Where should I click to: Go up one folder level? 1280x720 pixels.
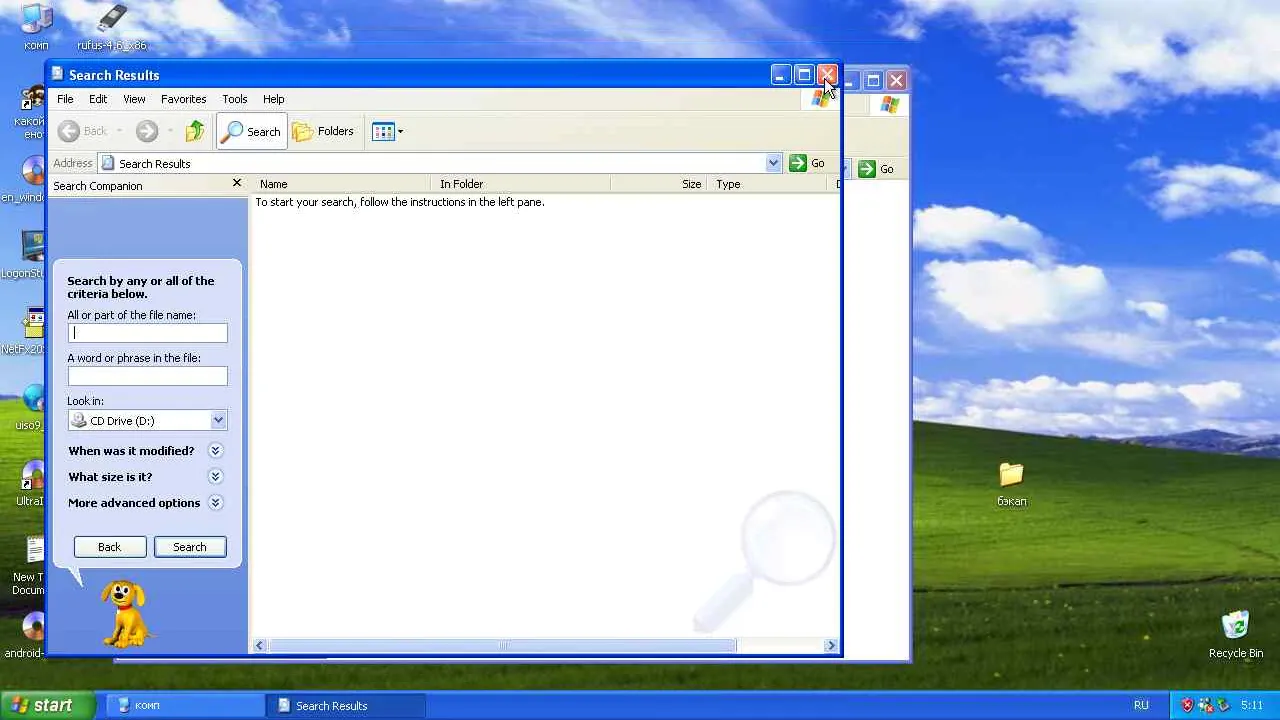pos(195,131)
